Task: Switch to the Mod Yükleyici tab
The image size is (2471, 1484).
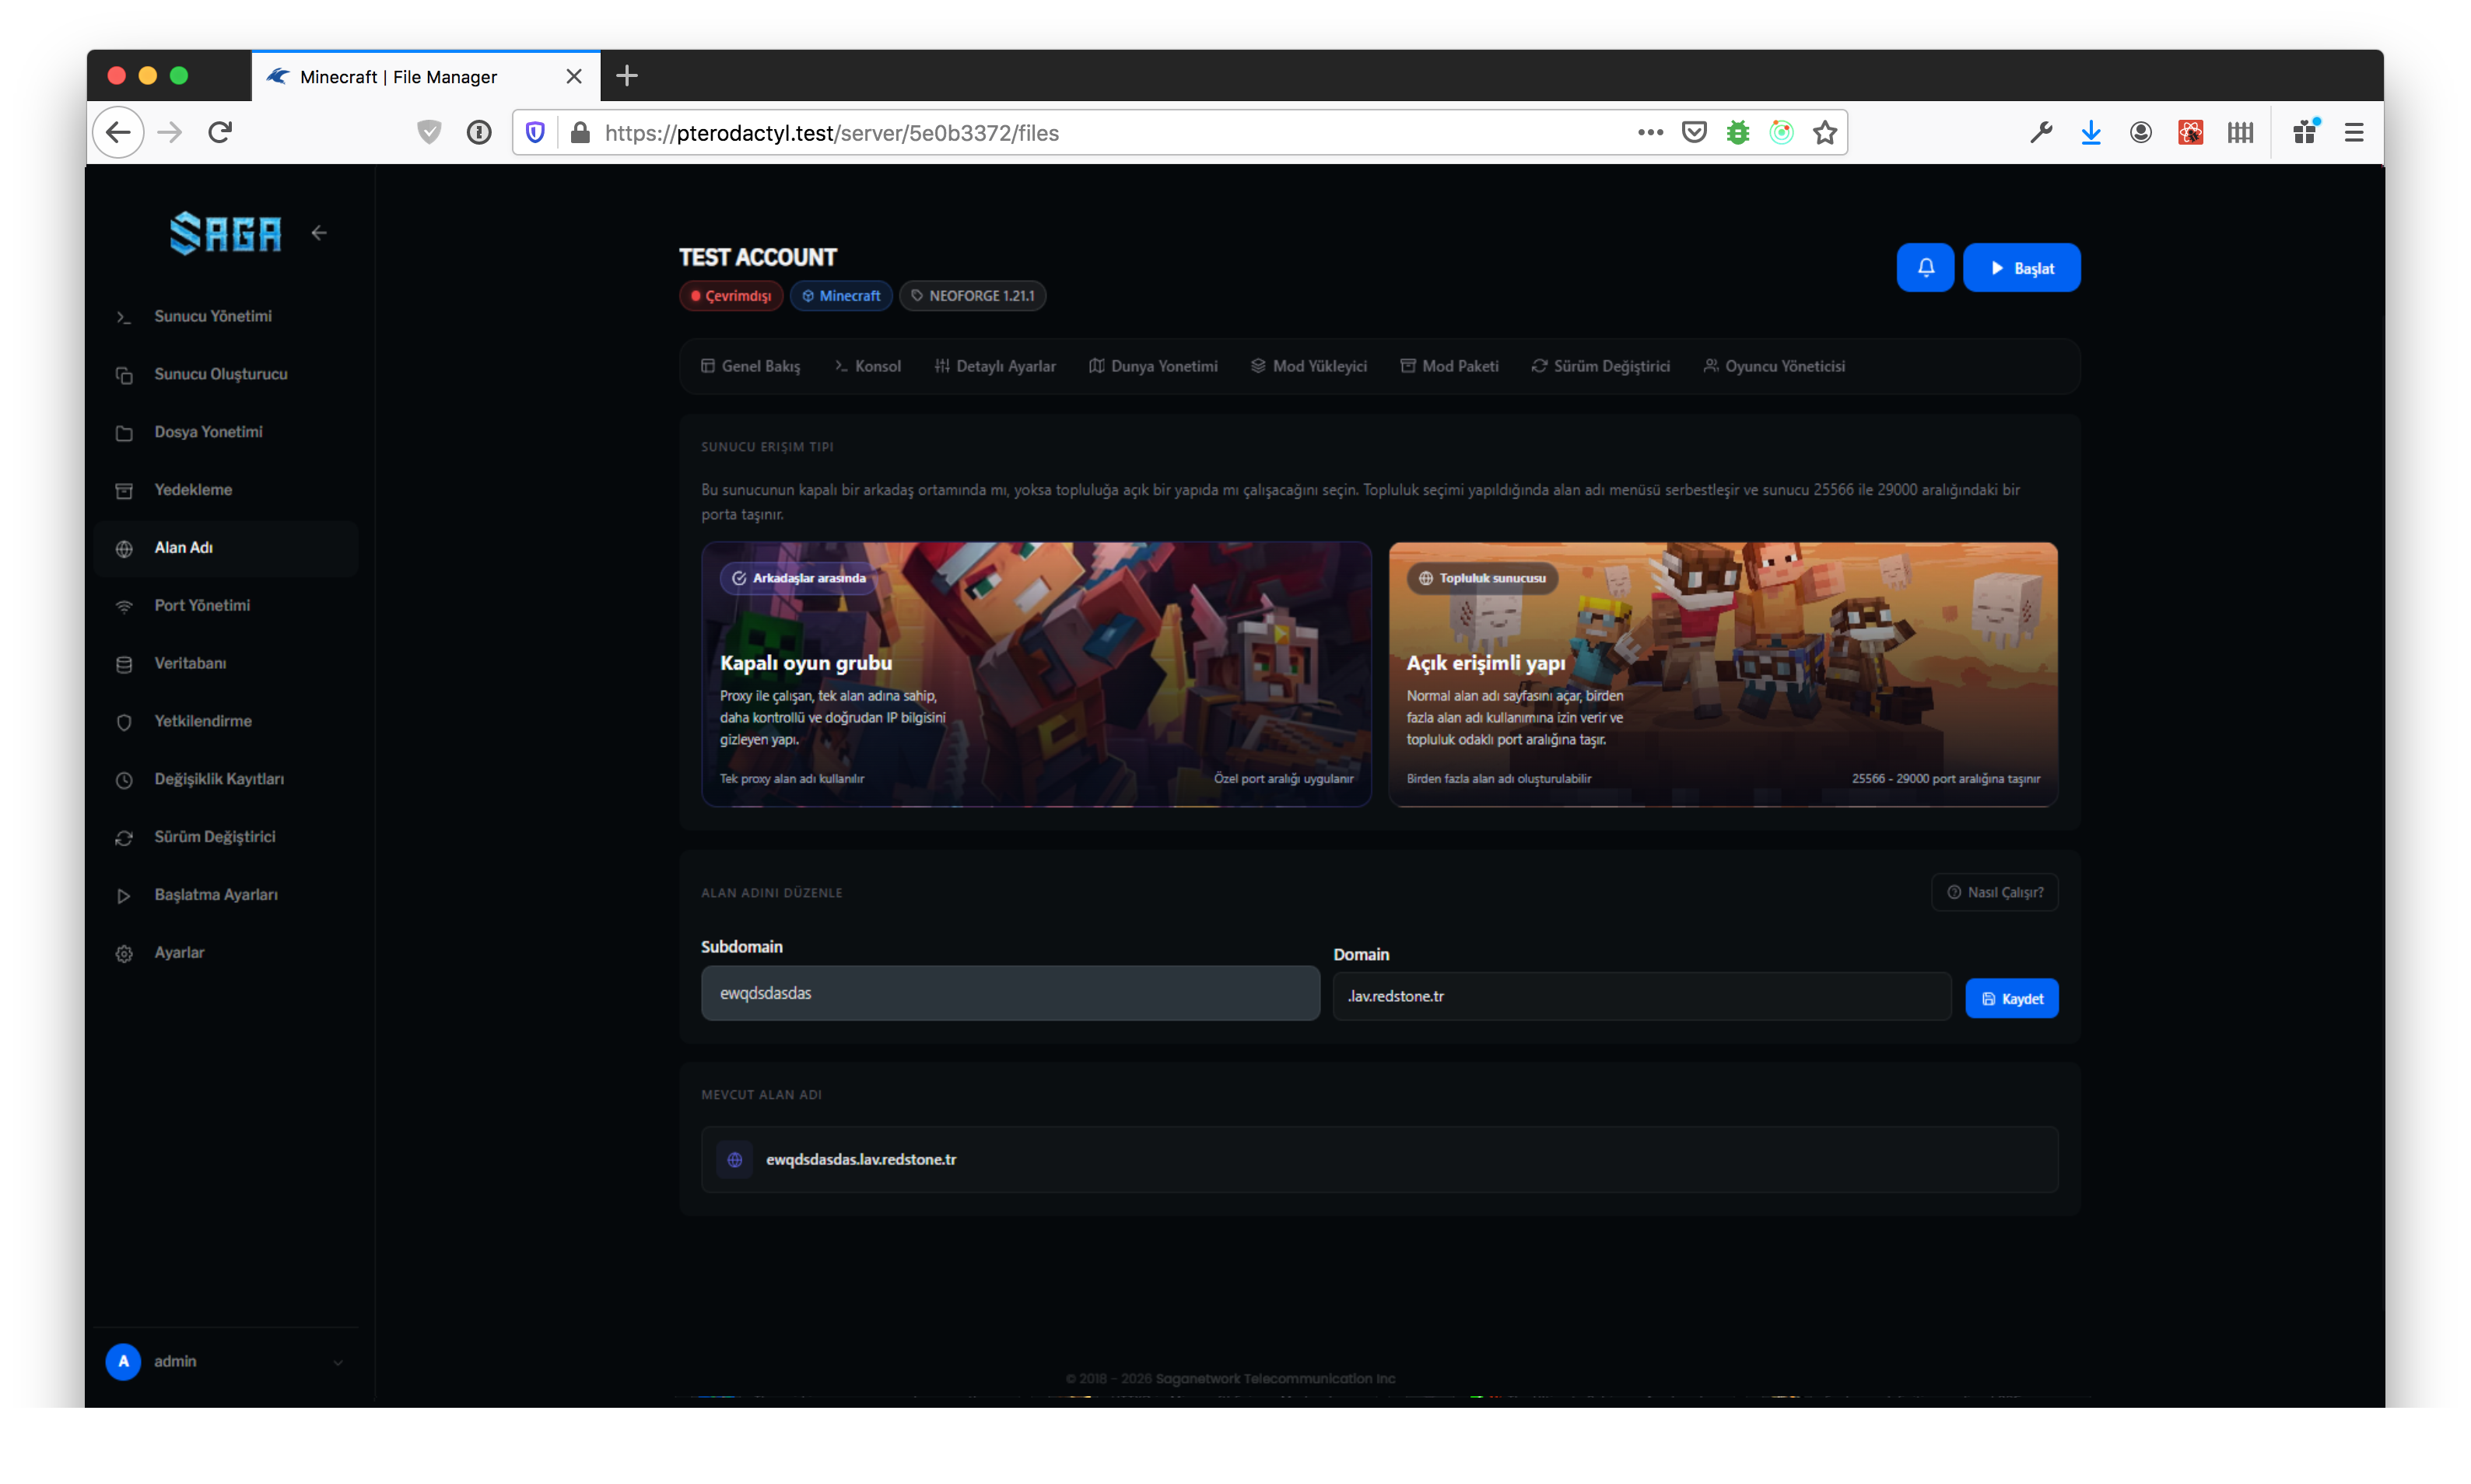Action: 1308,366
